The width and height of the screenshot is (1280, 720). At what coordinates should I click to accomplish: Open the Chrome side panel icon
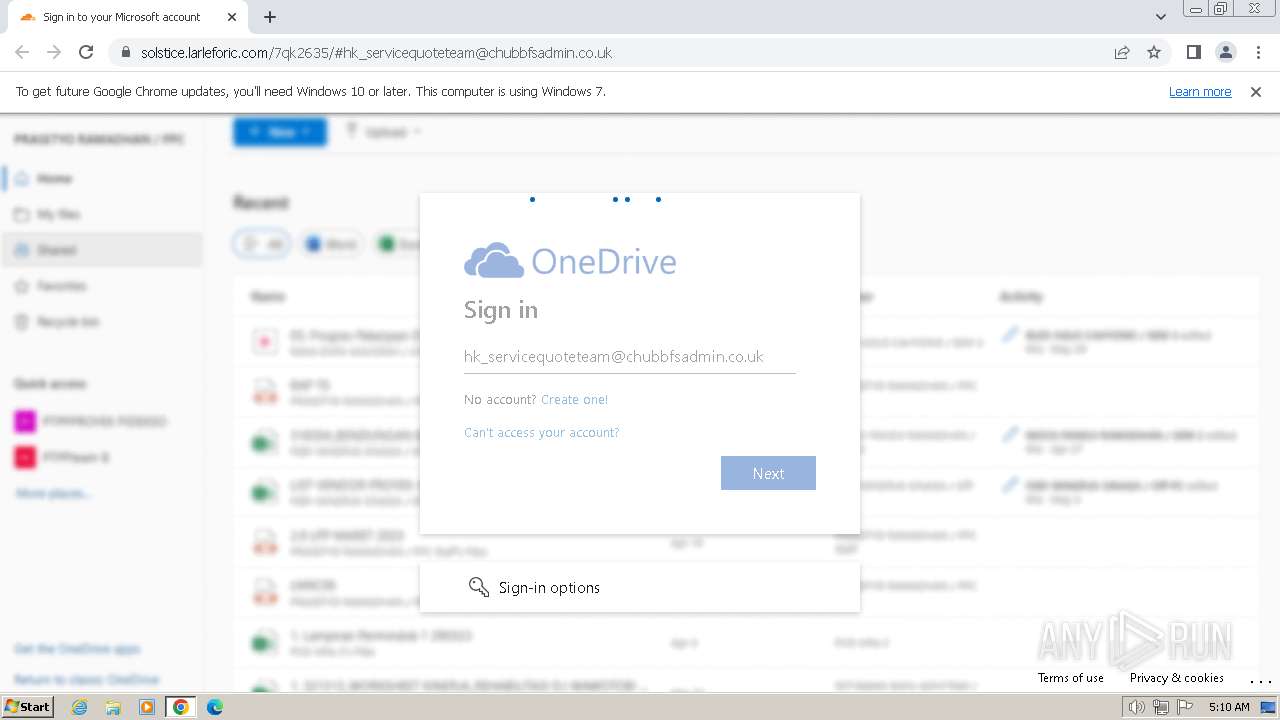coord(1193,52)
